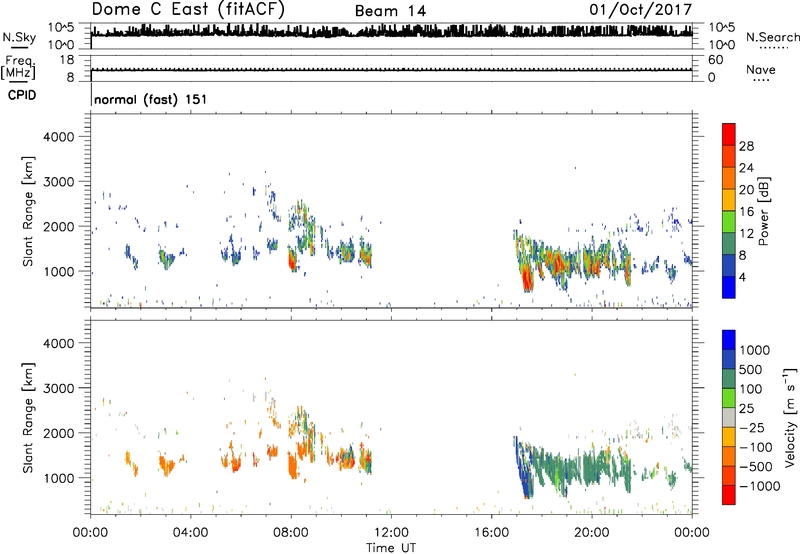Click the plot title 'Dome C East (fitACF)'
The width and height of the screenshot is (800, 554).
(x=188, y=9)
